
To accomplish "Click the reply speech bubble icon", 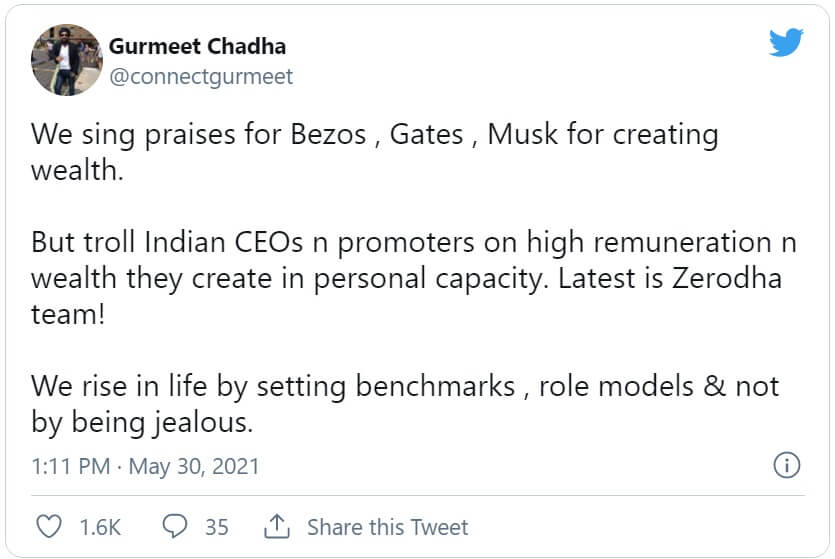I will (175, 526).
